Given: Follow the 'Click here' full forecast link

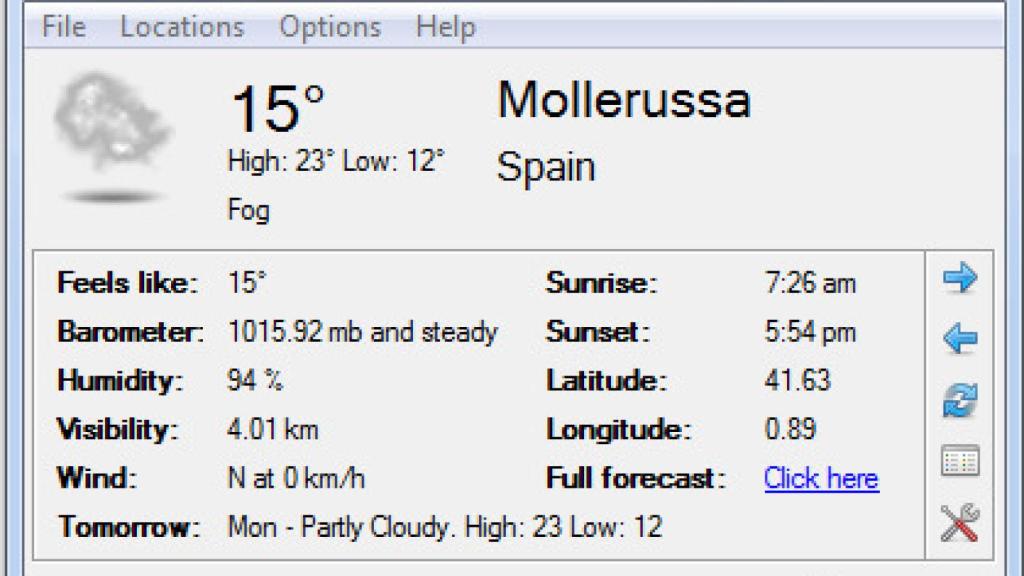Looking at the screenshot, I should [x=821, y=478].
